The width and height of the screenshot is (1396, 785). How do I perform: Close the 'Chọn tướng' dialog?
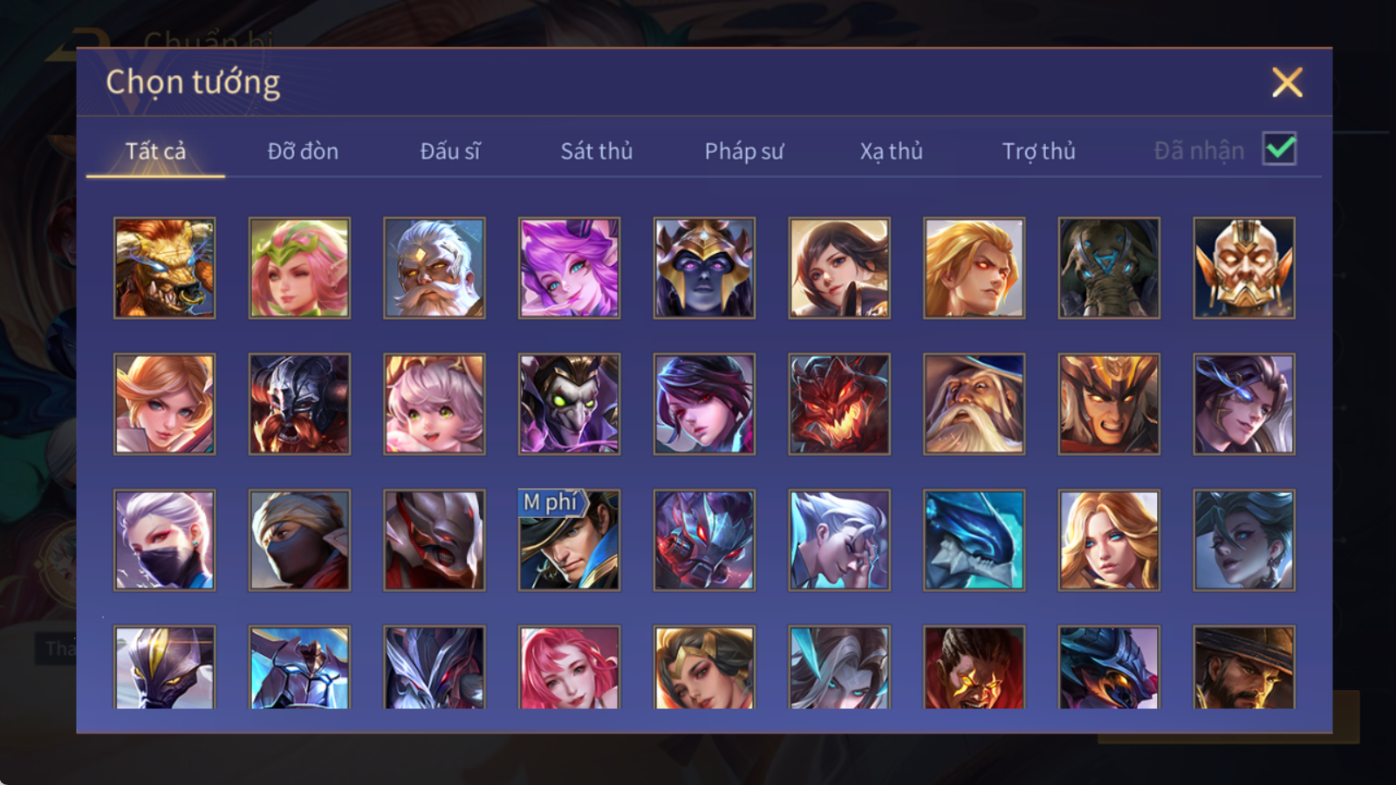pos(1287,82)
